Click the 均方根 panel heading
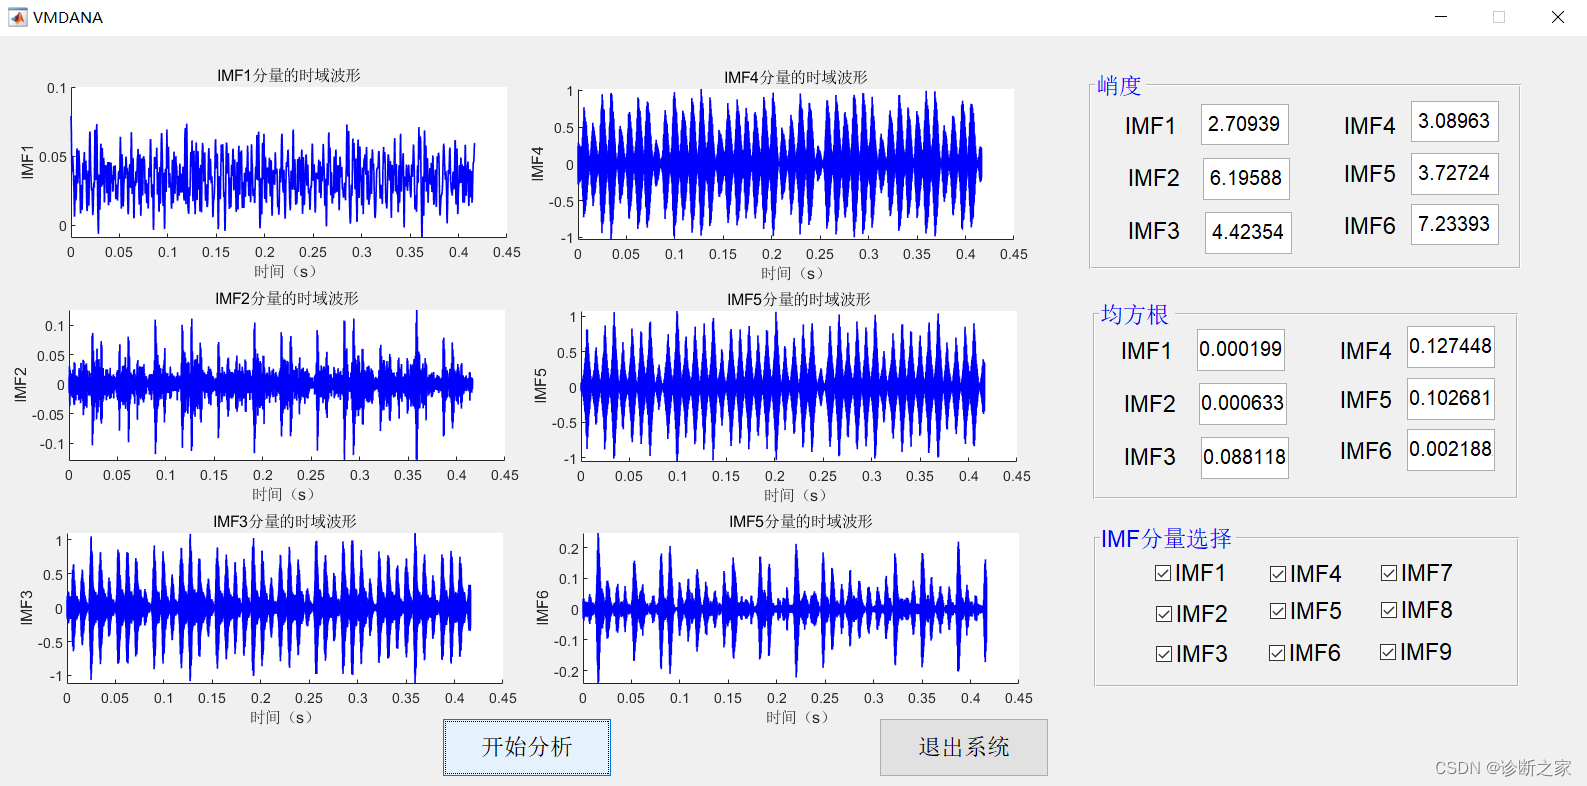The height and width of the screenshot is (786, 1587). [x=1135, y=315]
